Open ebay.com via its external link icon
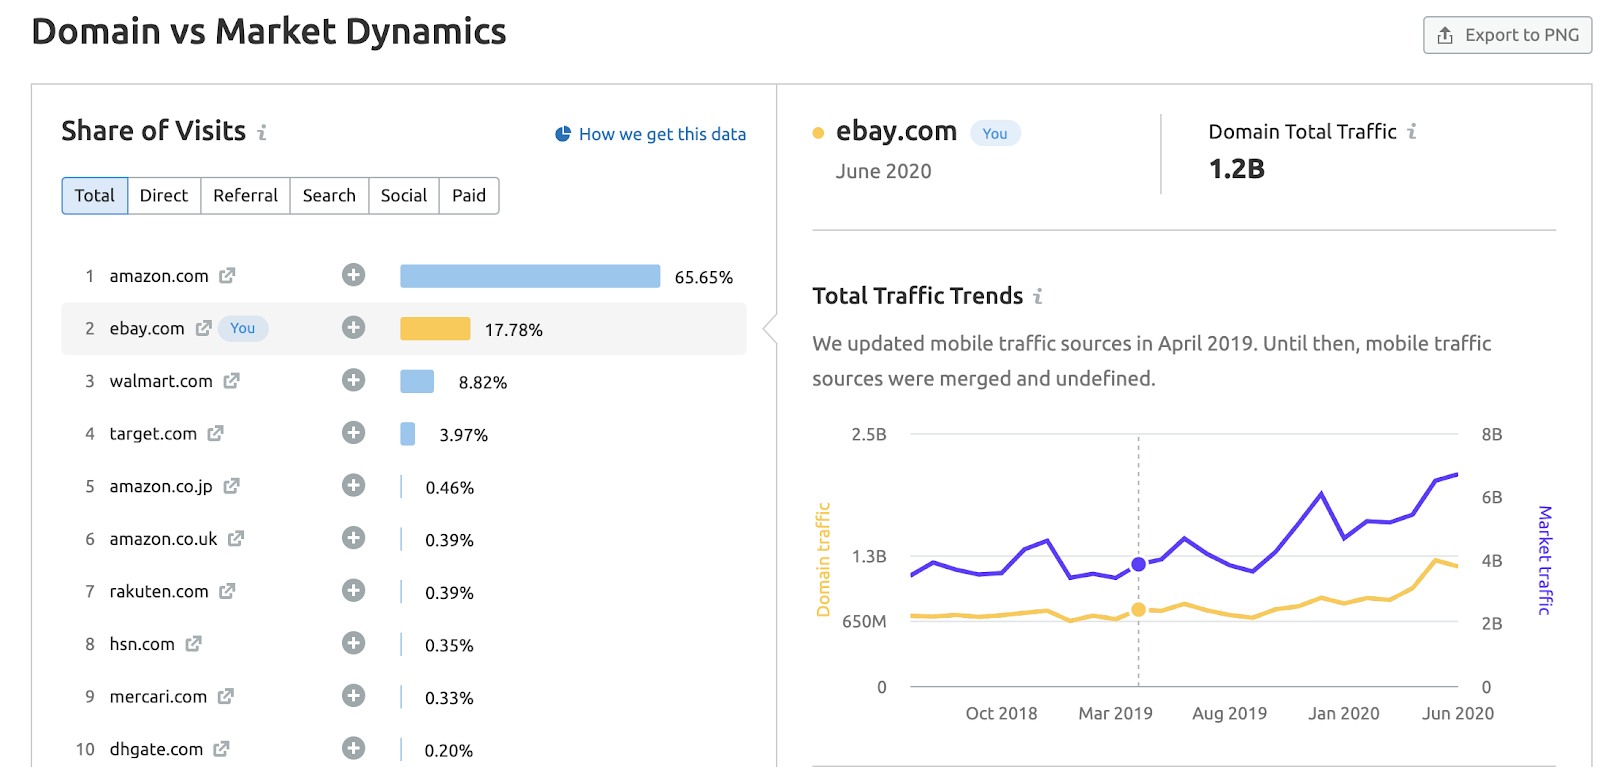Image resolution: width=1600 pixels, height=767 pixels. click(x=204, y=328)
